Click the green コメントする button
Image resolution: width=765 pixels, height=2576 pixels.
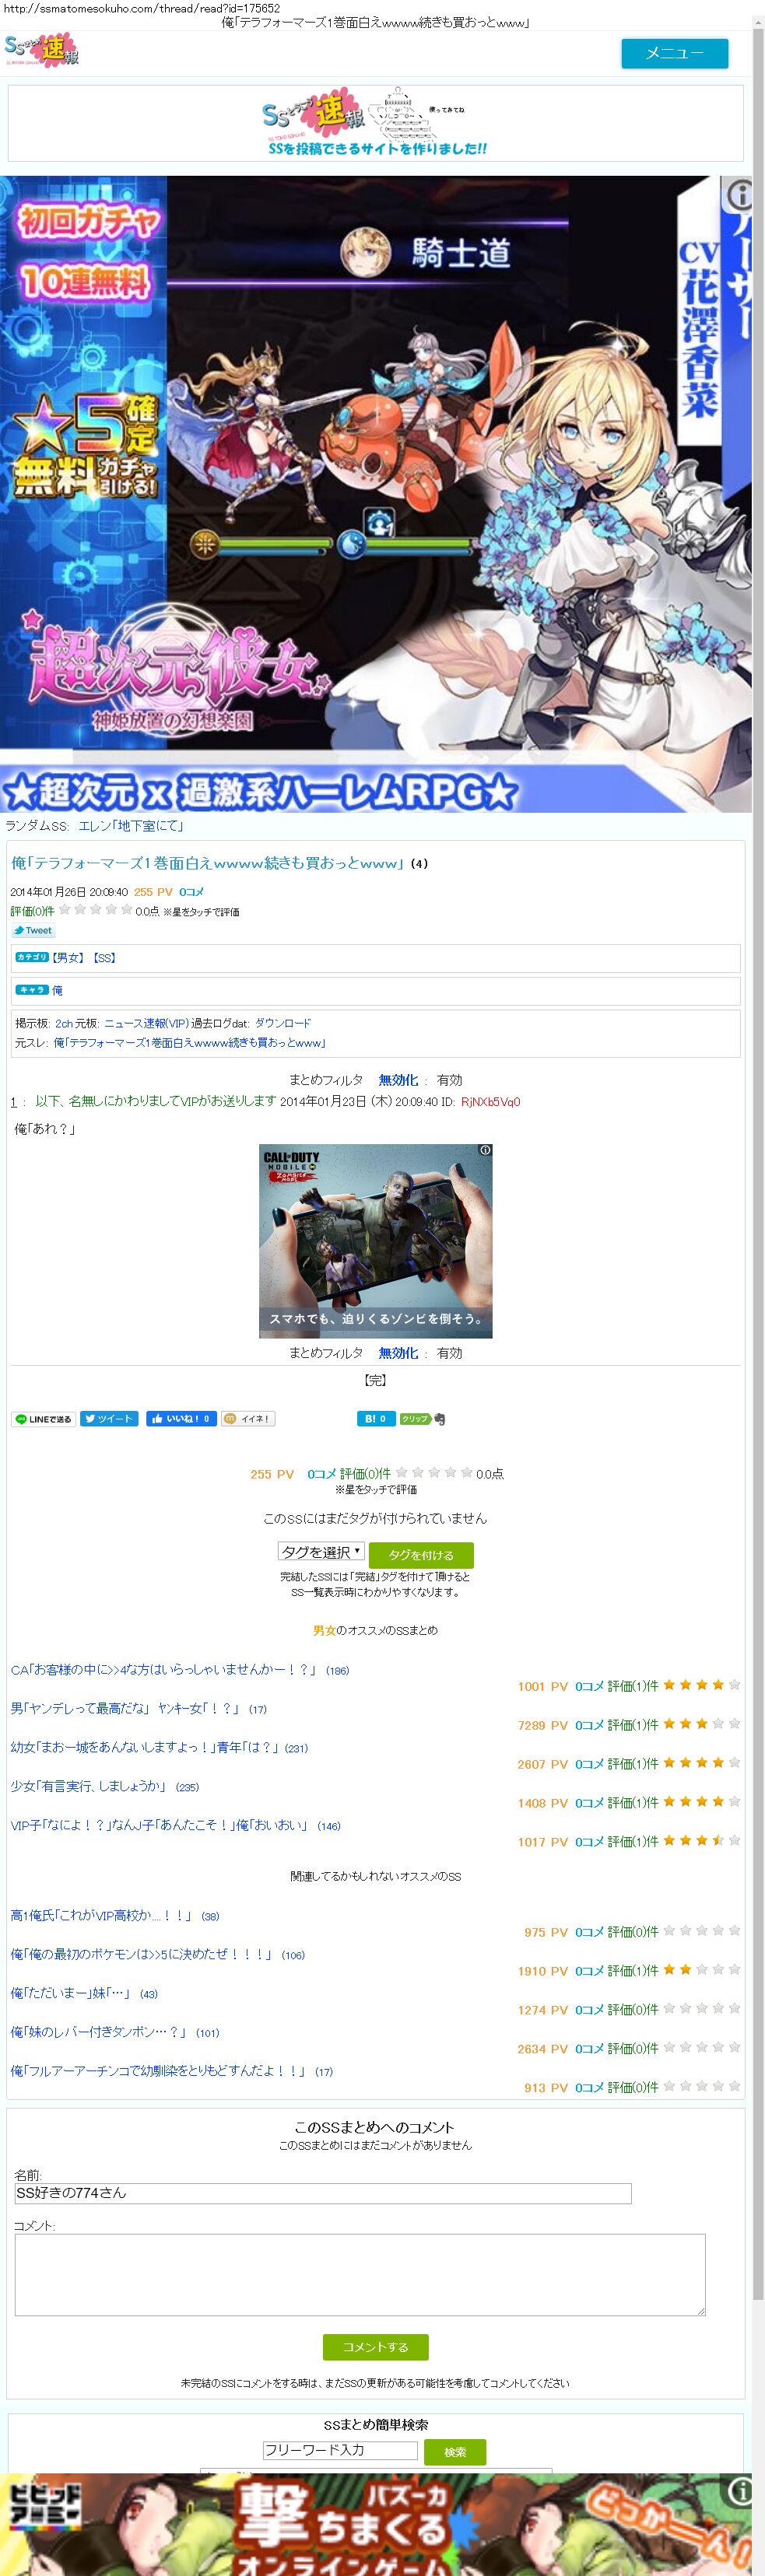pos(375,2347)
